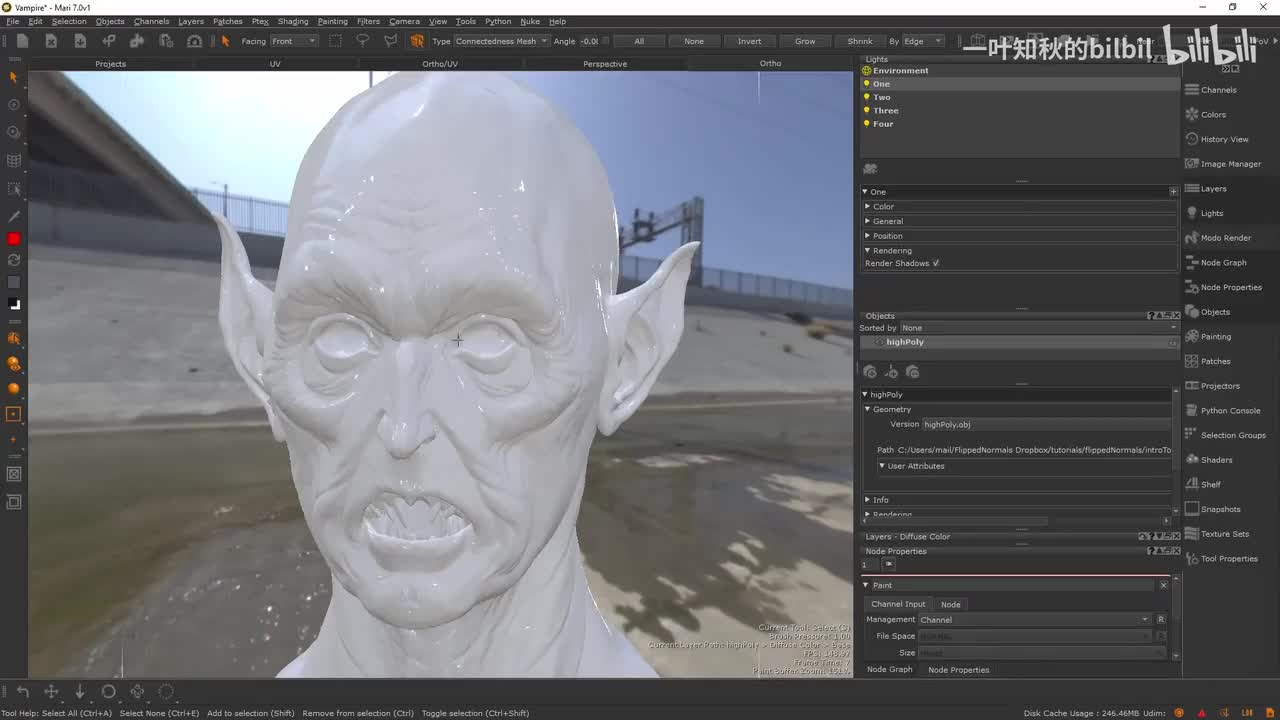The height and width of the screenshot is (720, 1280).
Task: Click the red foreground color swatch
Action: pyautogui.click(x=14, y=238)
